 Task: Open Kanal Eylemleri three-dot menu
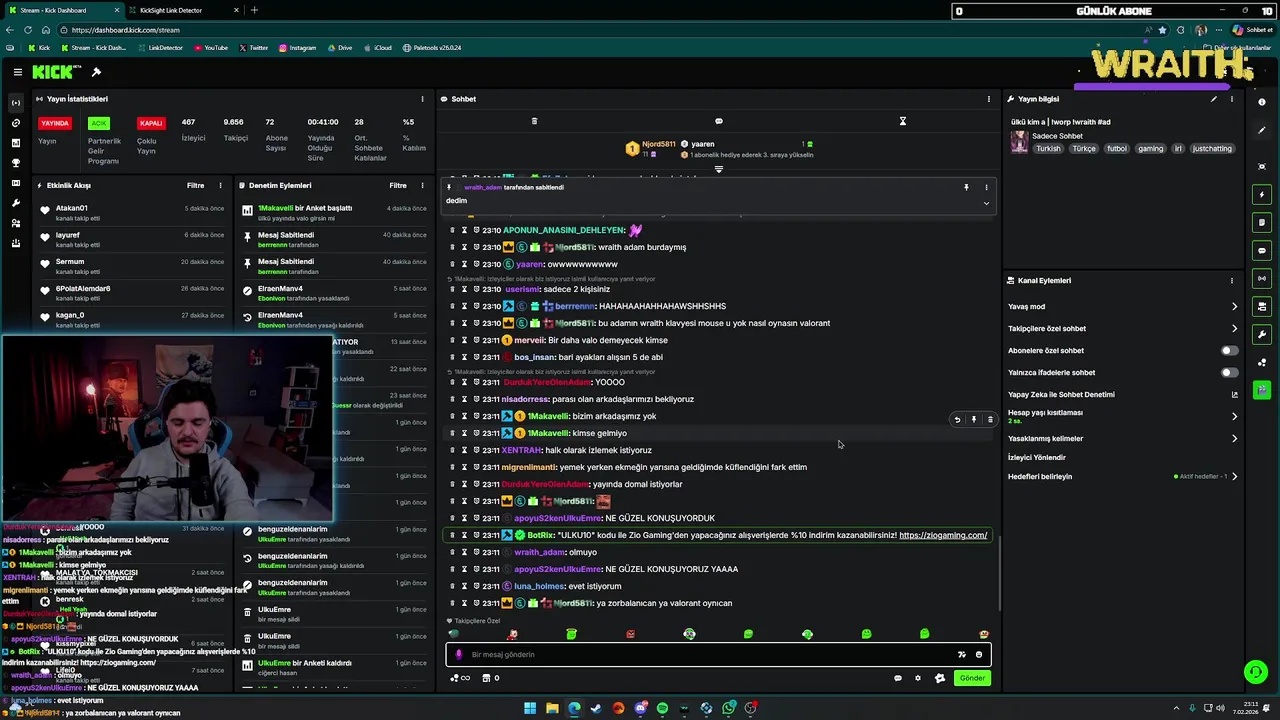coord(1231,281)
